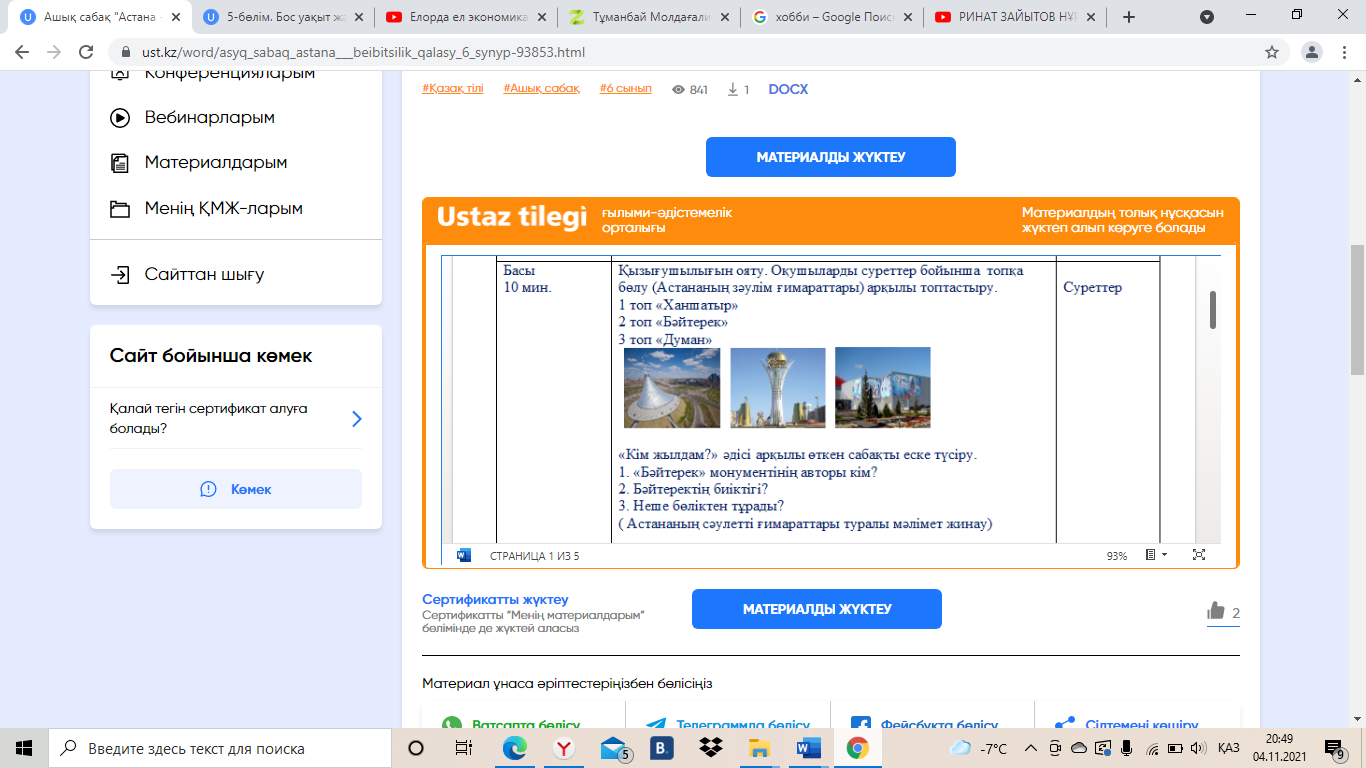Click the thumbs-up like icon
Screen dimensions: 1366x768
pos(1216,611)
